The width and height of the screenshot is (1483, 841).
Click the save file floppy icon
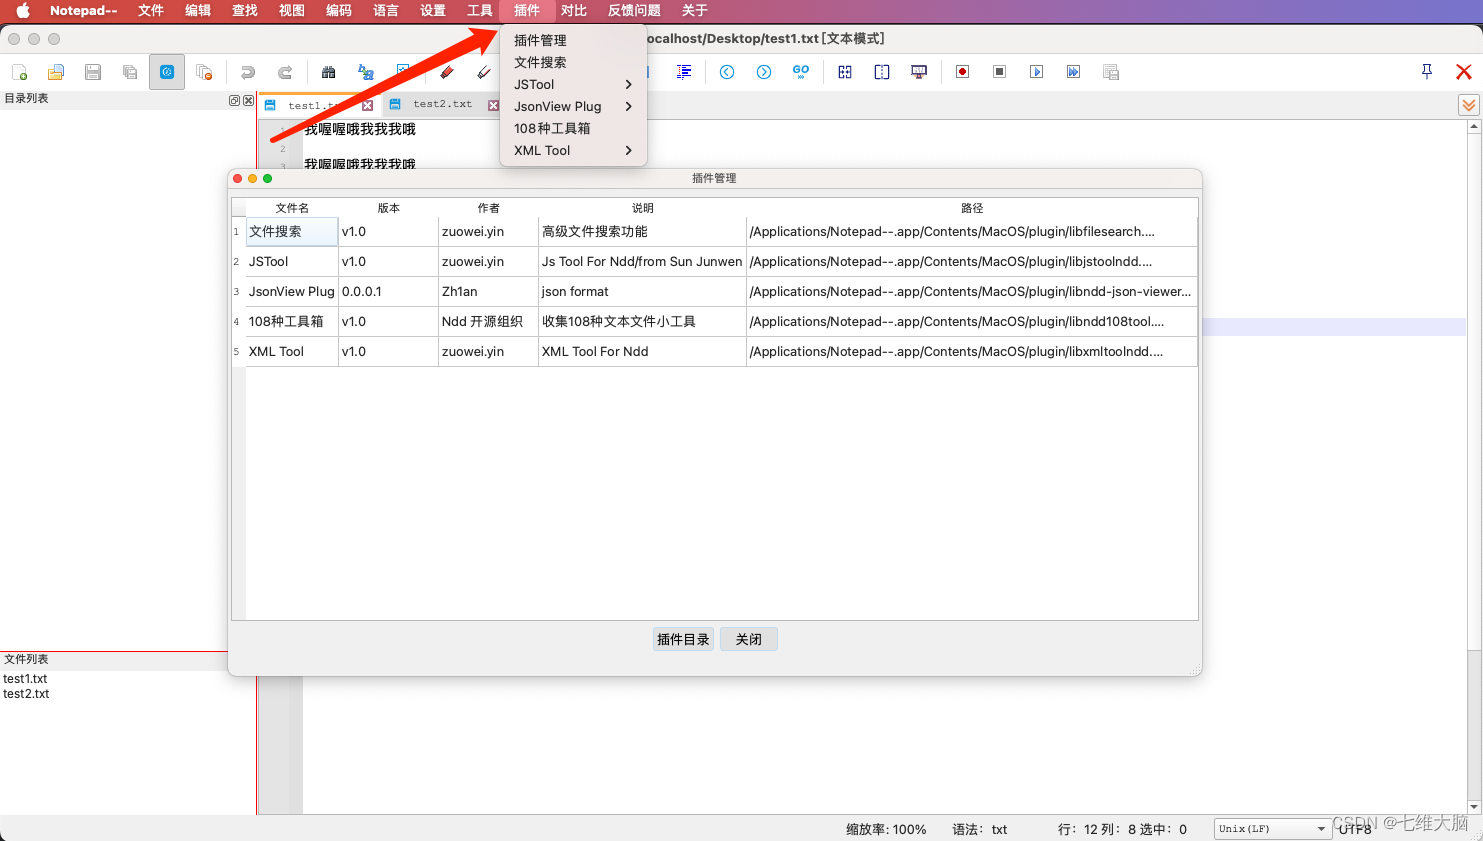pyautogui.click(x=93, y=72)
